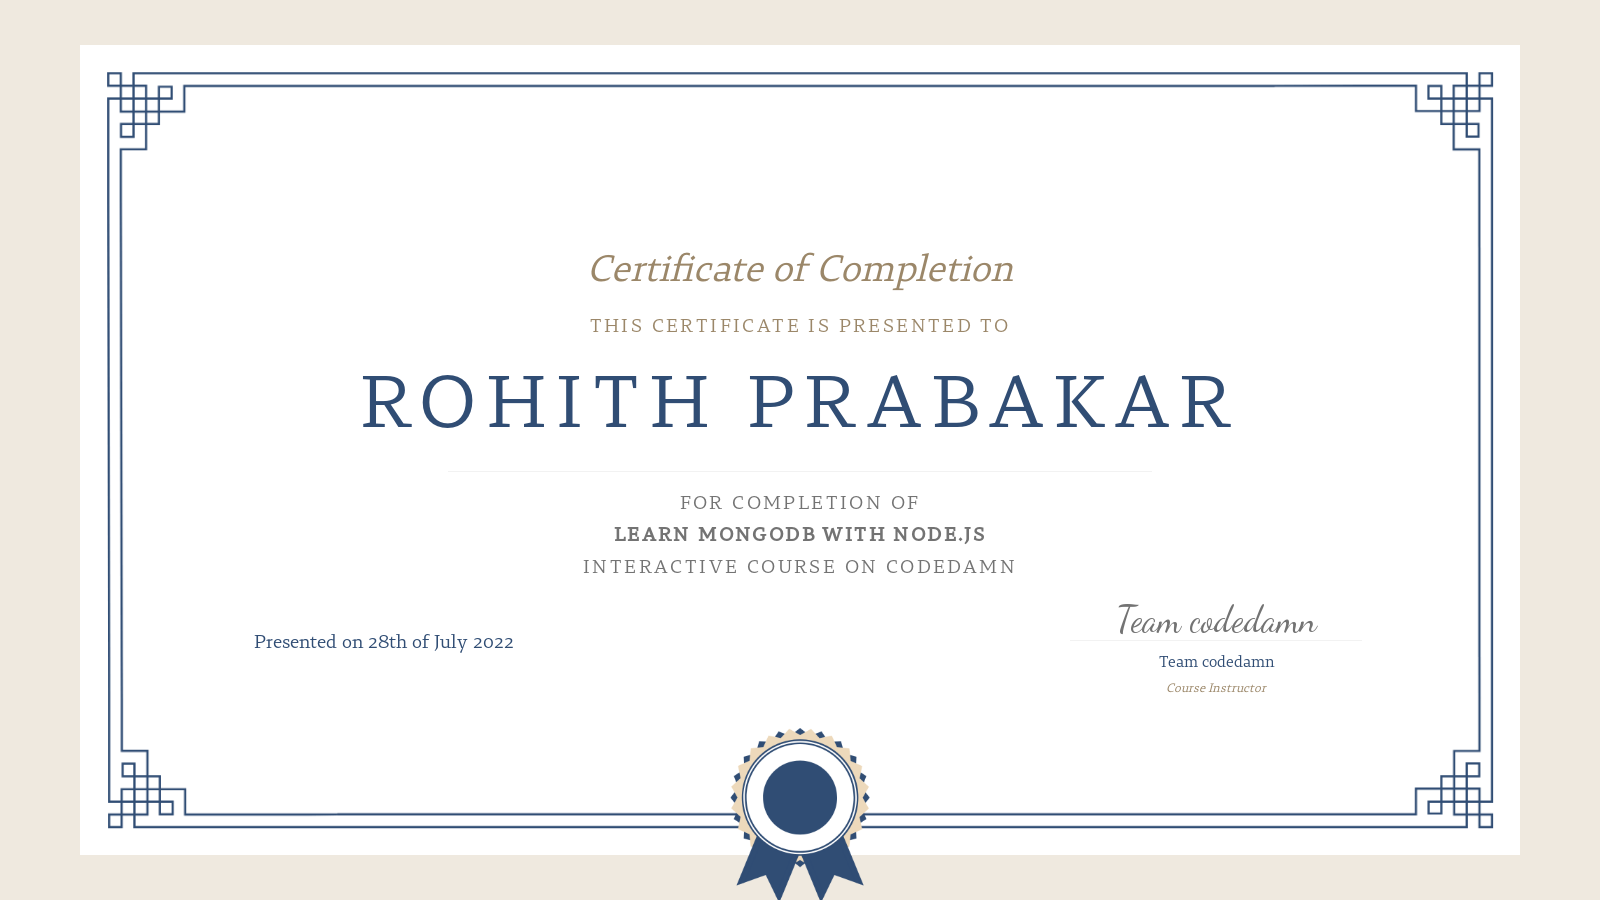
Task: Select the name ROHITH PRABAKAR
Action: click(x=798, y=400)
